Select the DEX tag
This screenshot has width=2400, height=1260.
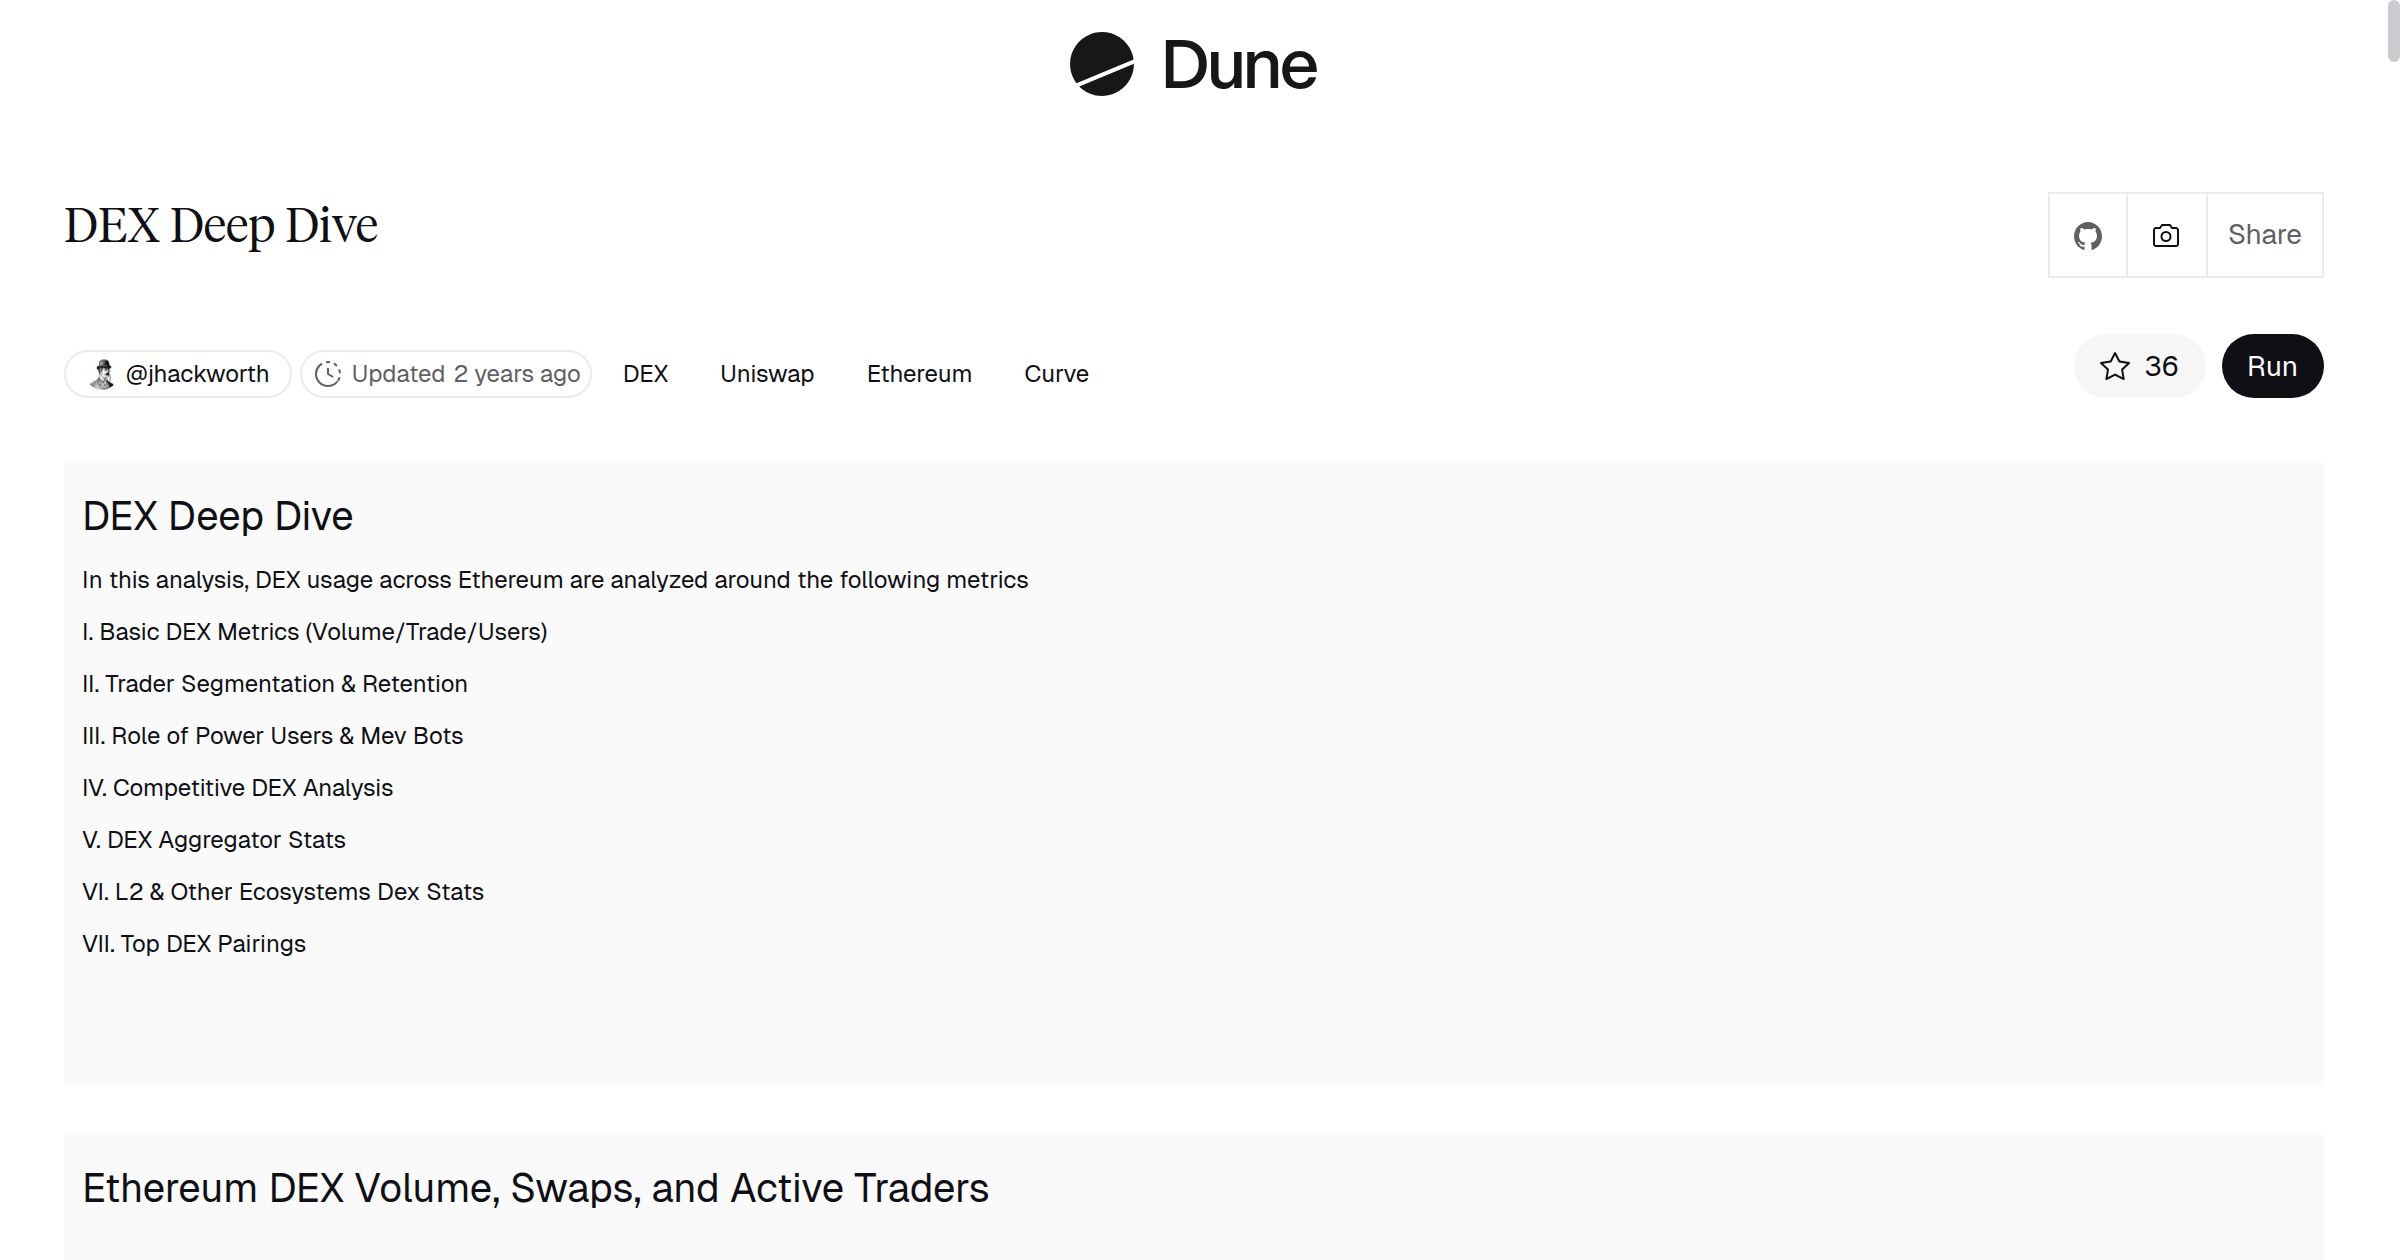coord(645,373)
